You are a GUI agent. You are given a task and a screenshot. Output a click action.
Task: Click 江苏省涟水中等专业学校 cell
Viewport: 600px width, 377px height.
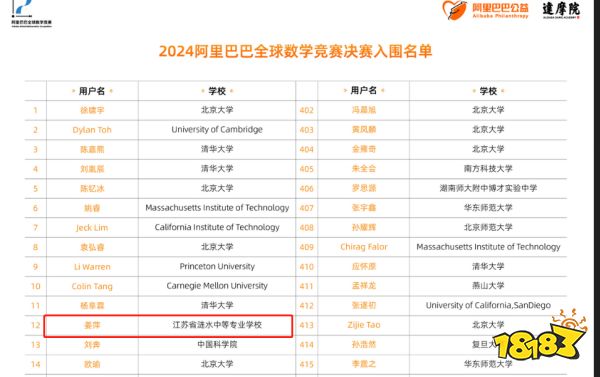[x=217, y=325]
